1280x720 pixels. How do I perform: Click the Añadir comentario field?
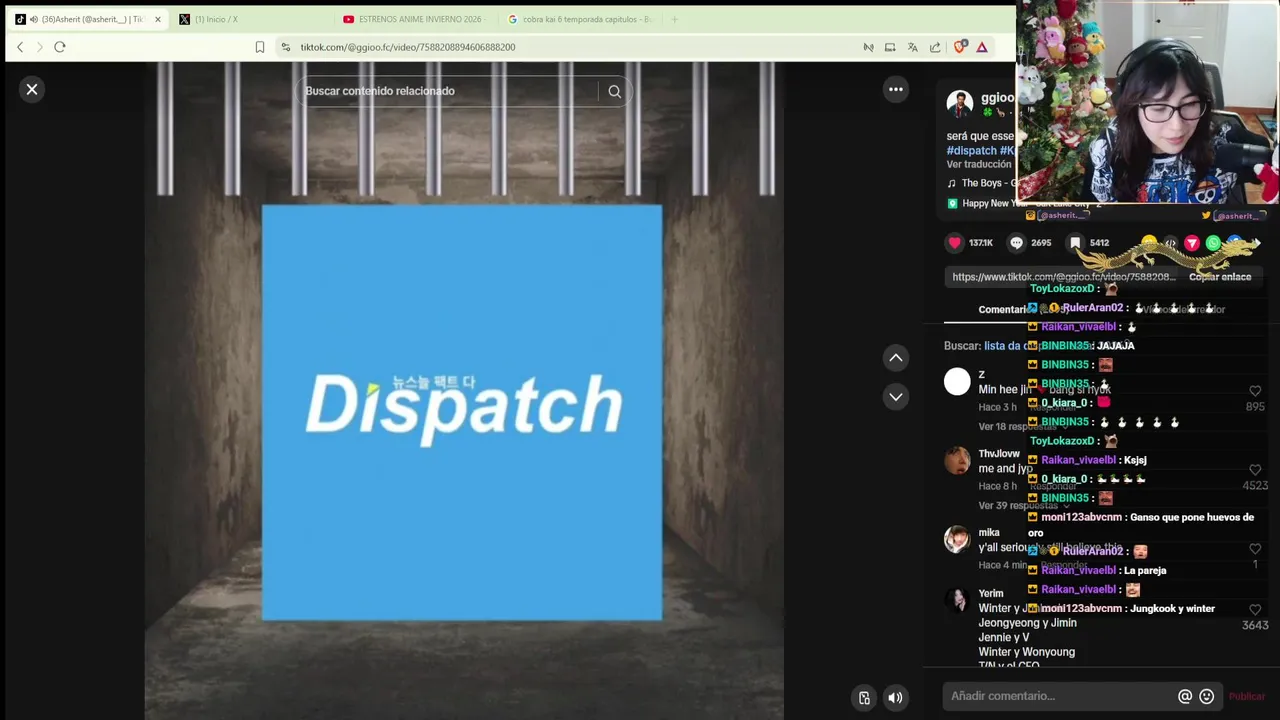coord(1060,696)
